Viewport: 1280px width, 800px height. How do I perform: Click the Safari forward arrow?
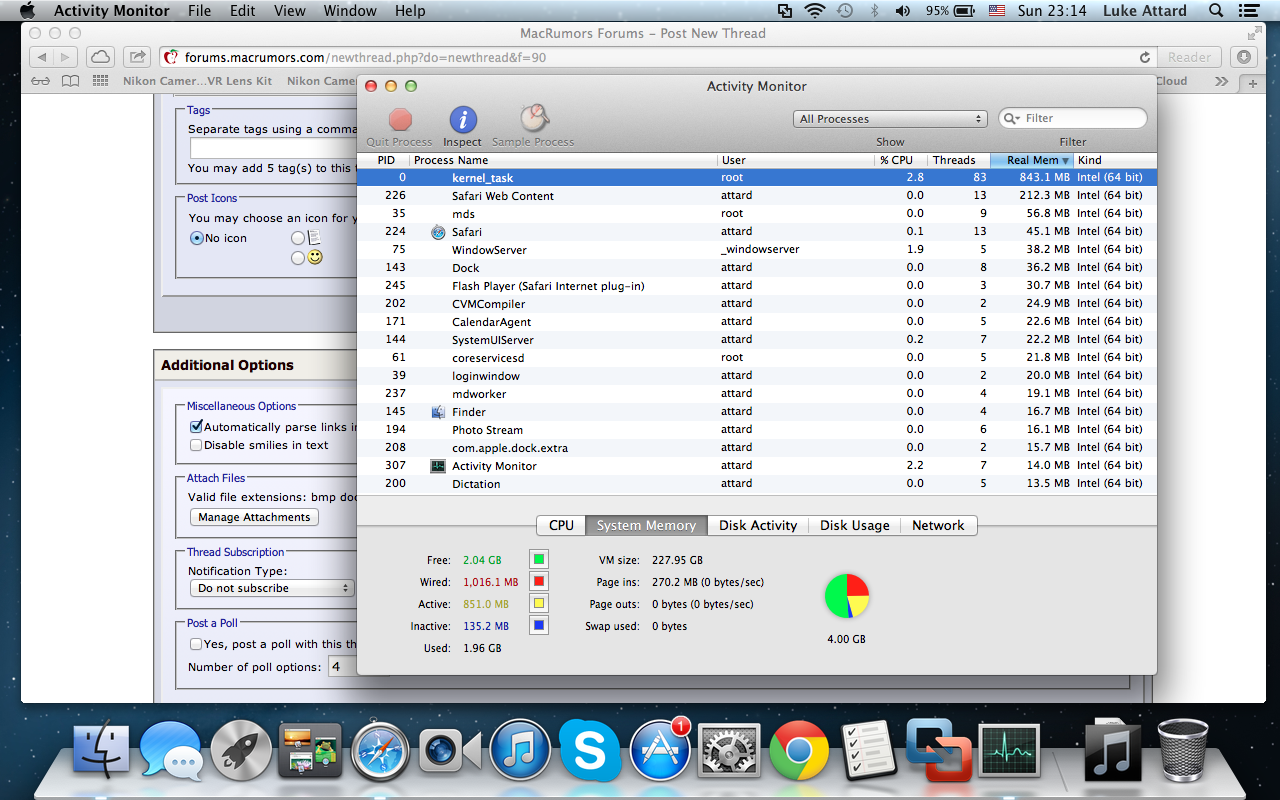pos(65,57)
